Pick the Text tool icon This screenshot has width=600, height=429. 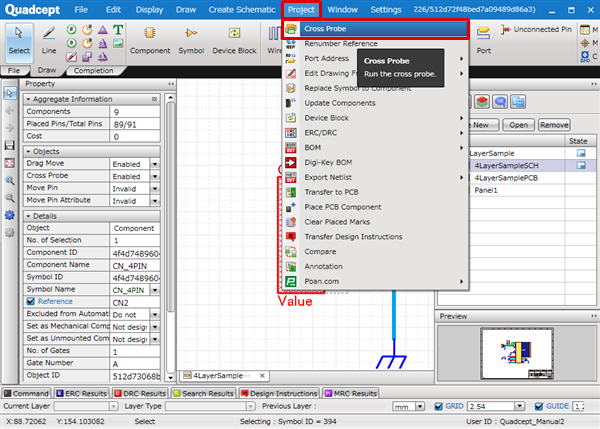coord(118,29)
